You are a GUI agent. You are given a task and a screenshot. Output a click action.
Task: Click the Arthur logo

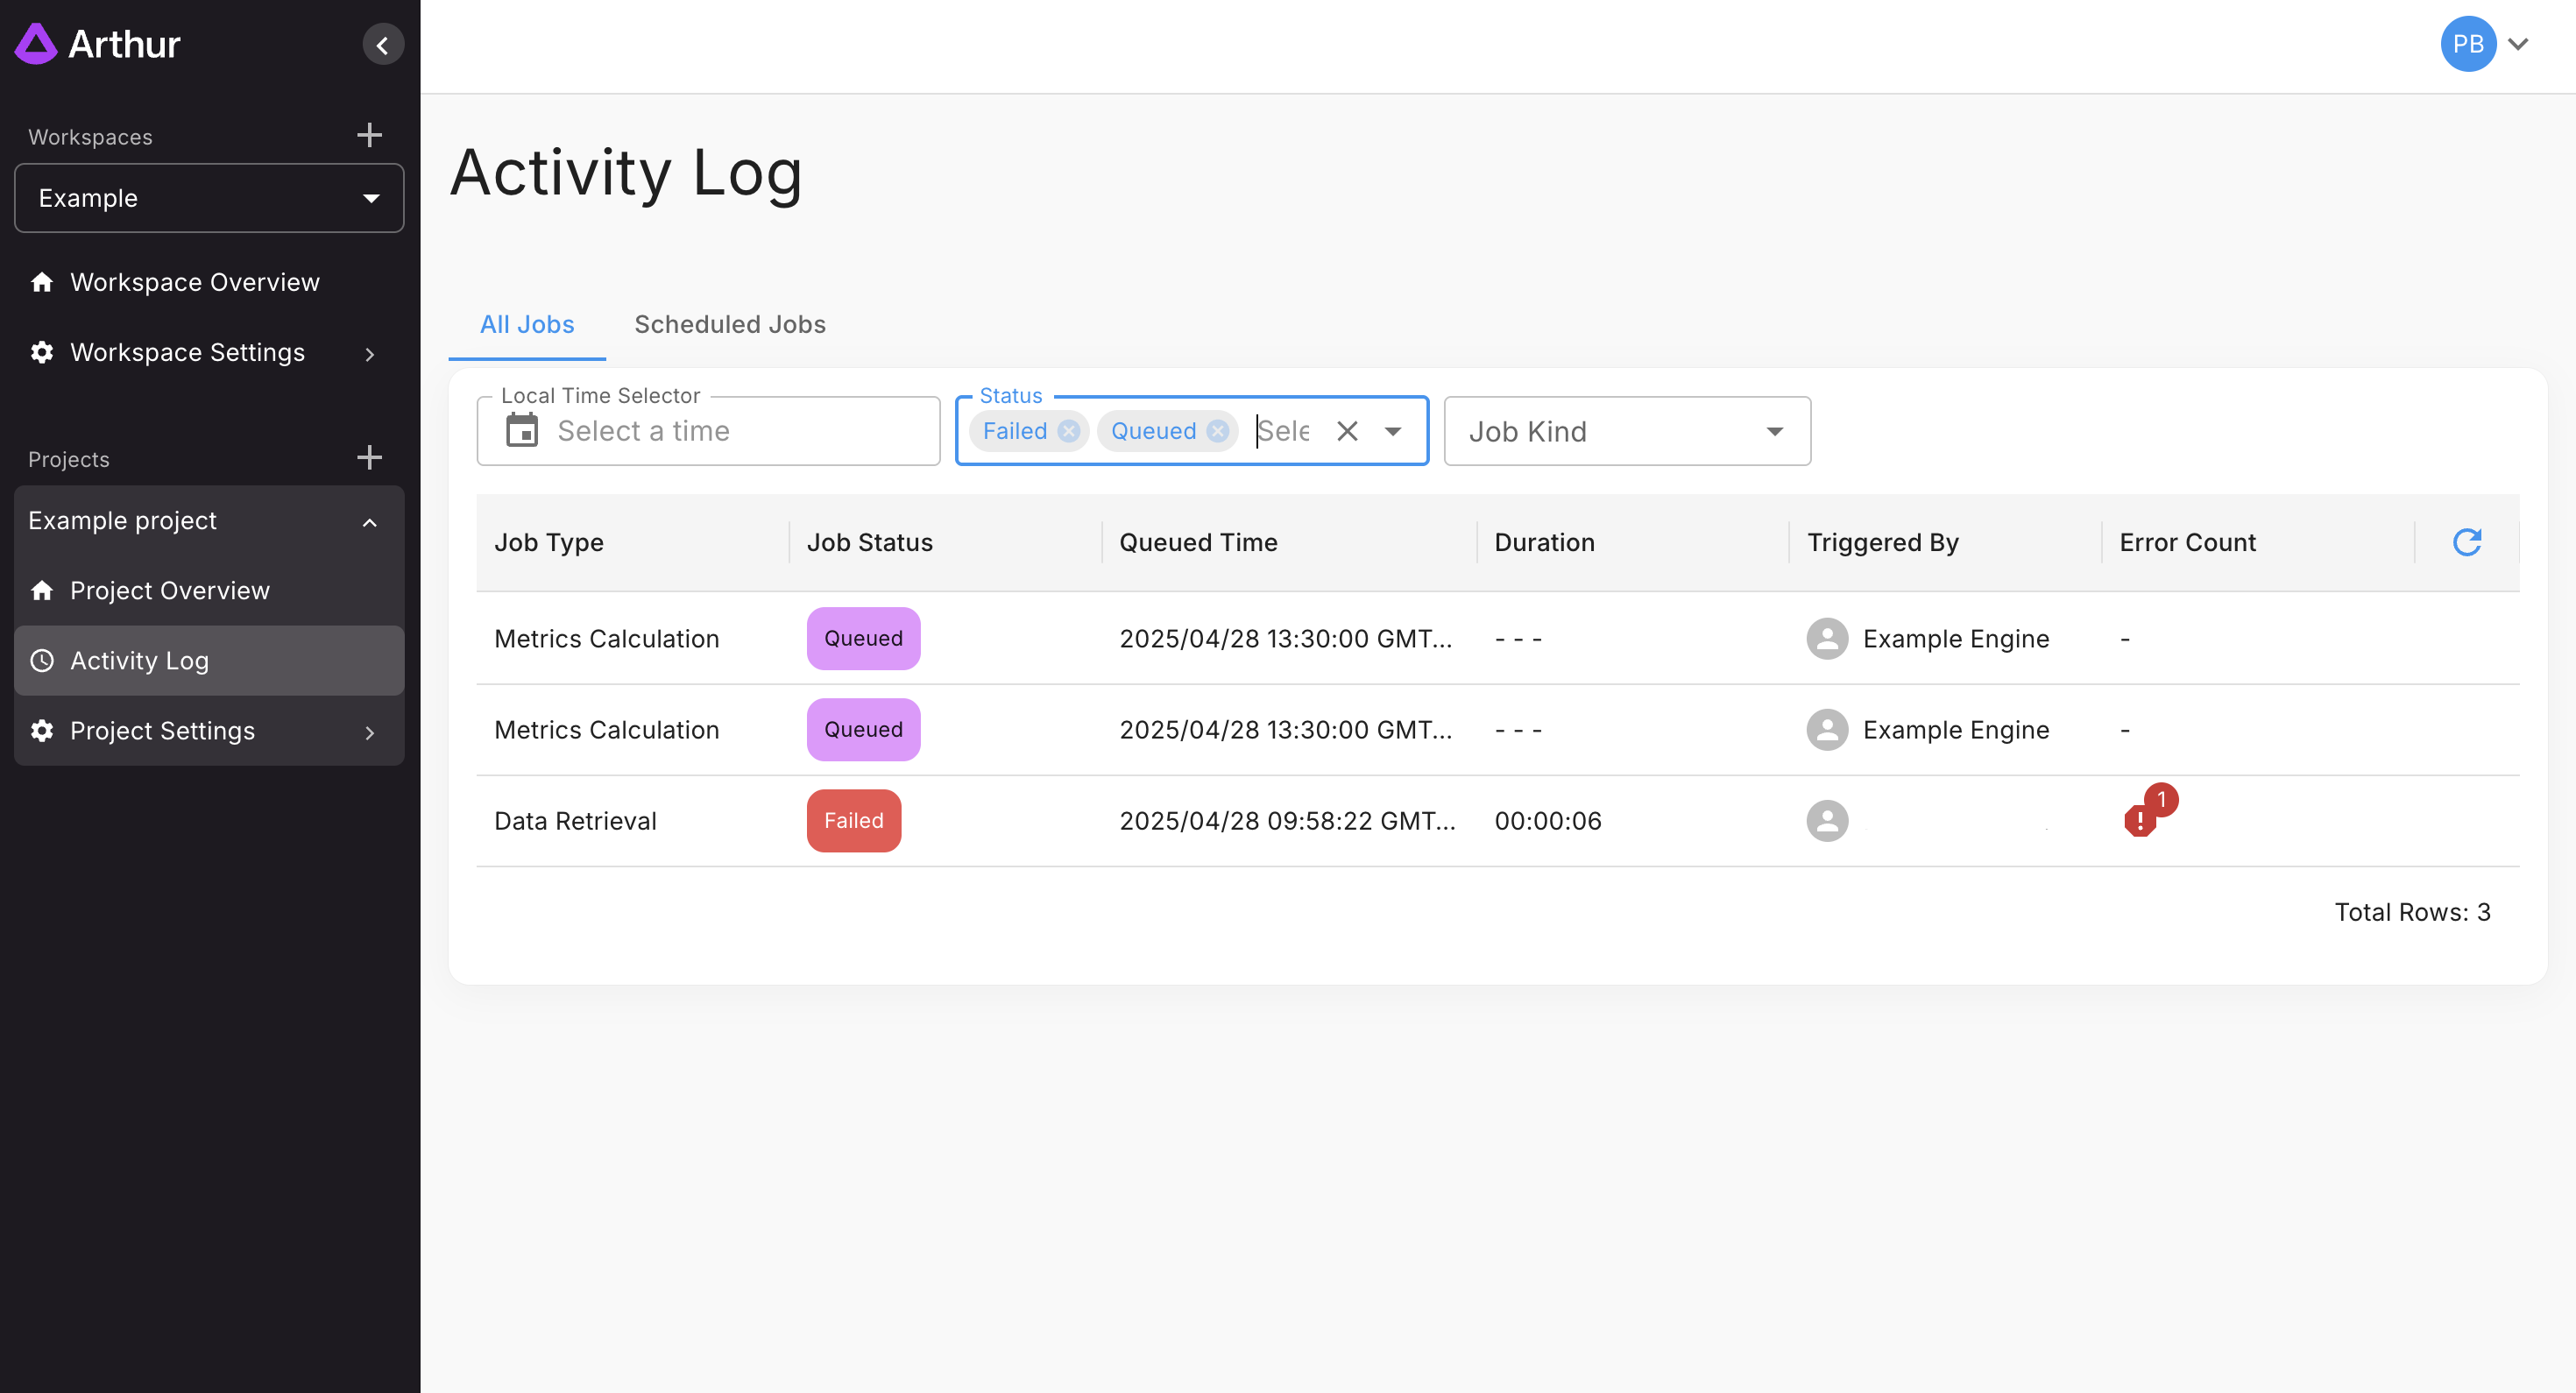[98, 44]
